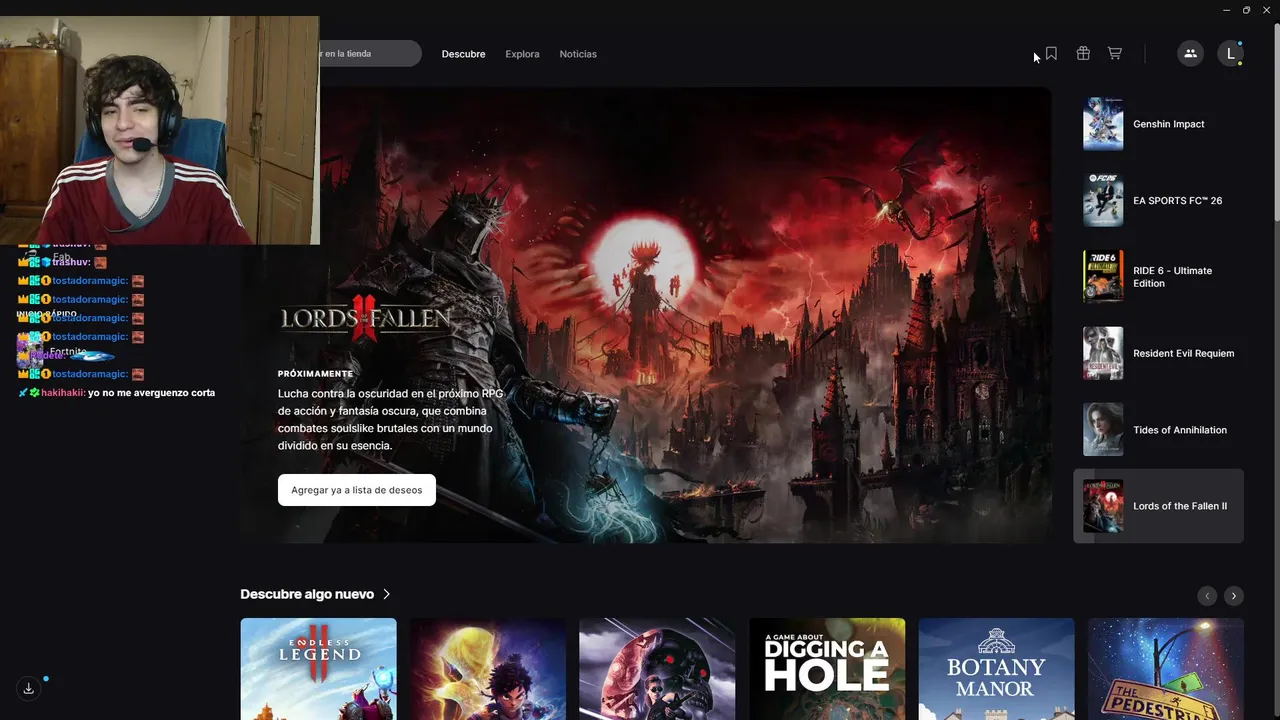
Task: Click the store search field
Action: (370, 54)
